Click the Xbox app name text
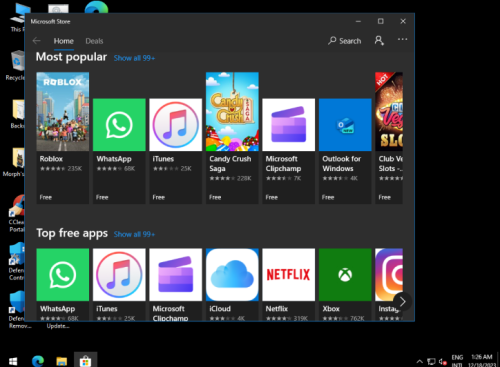 (x=331, y=309)
